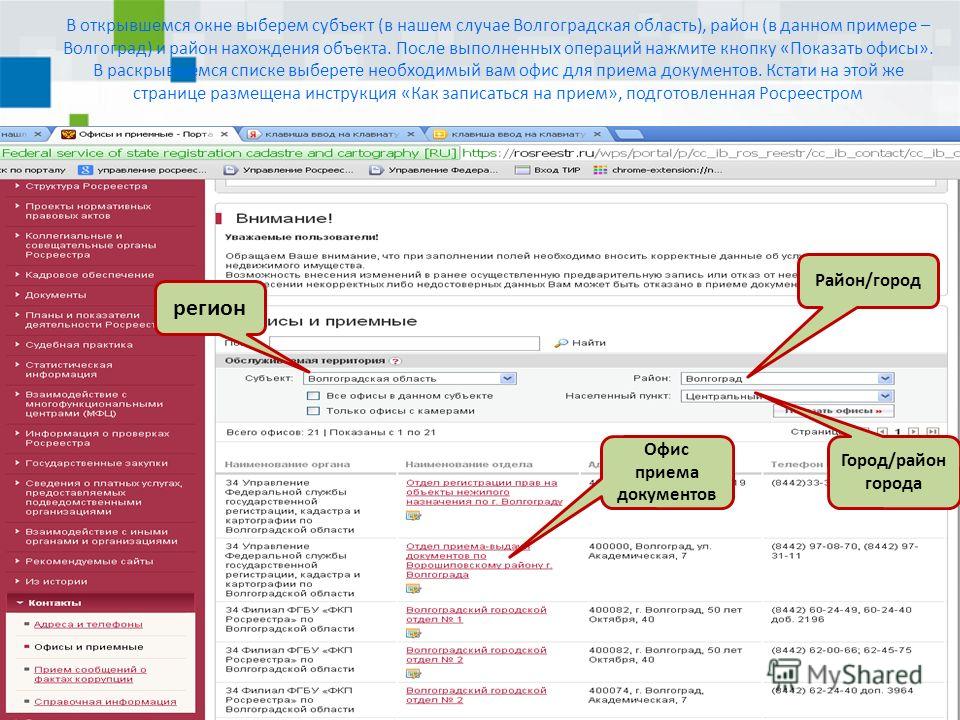Click the Показать офисы button
Viewport: 960px width, 720px height.
(833, 411)
